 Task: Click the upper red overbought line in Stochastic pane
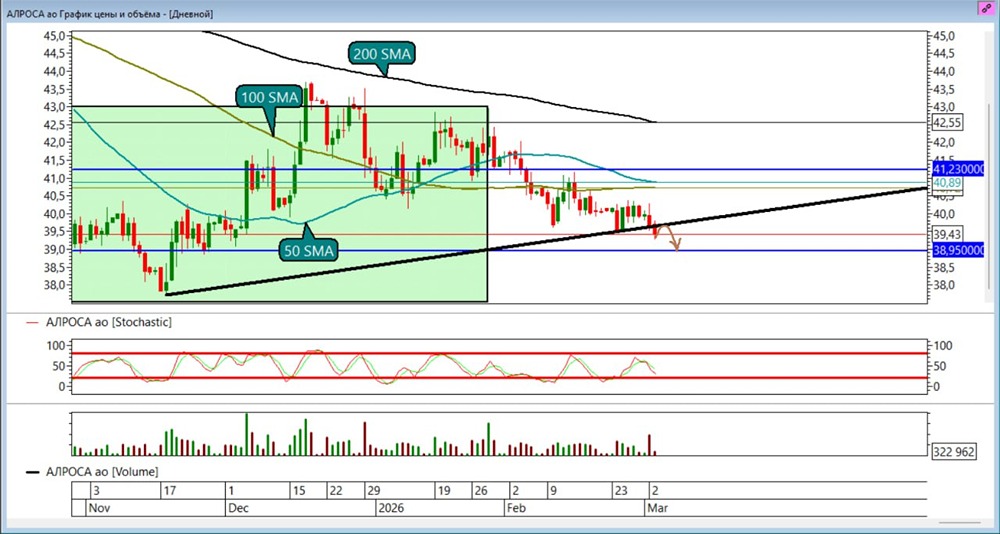(x=499, y=353)
